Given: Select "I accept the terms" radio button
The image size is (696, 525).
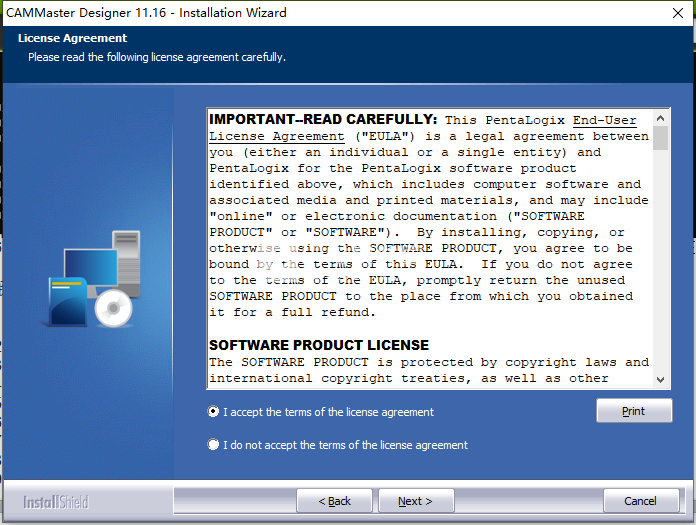Looking at the screenshot, I should point(213,412).
